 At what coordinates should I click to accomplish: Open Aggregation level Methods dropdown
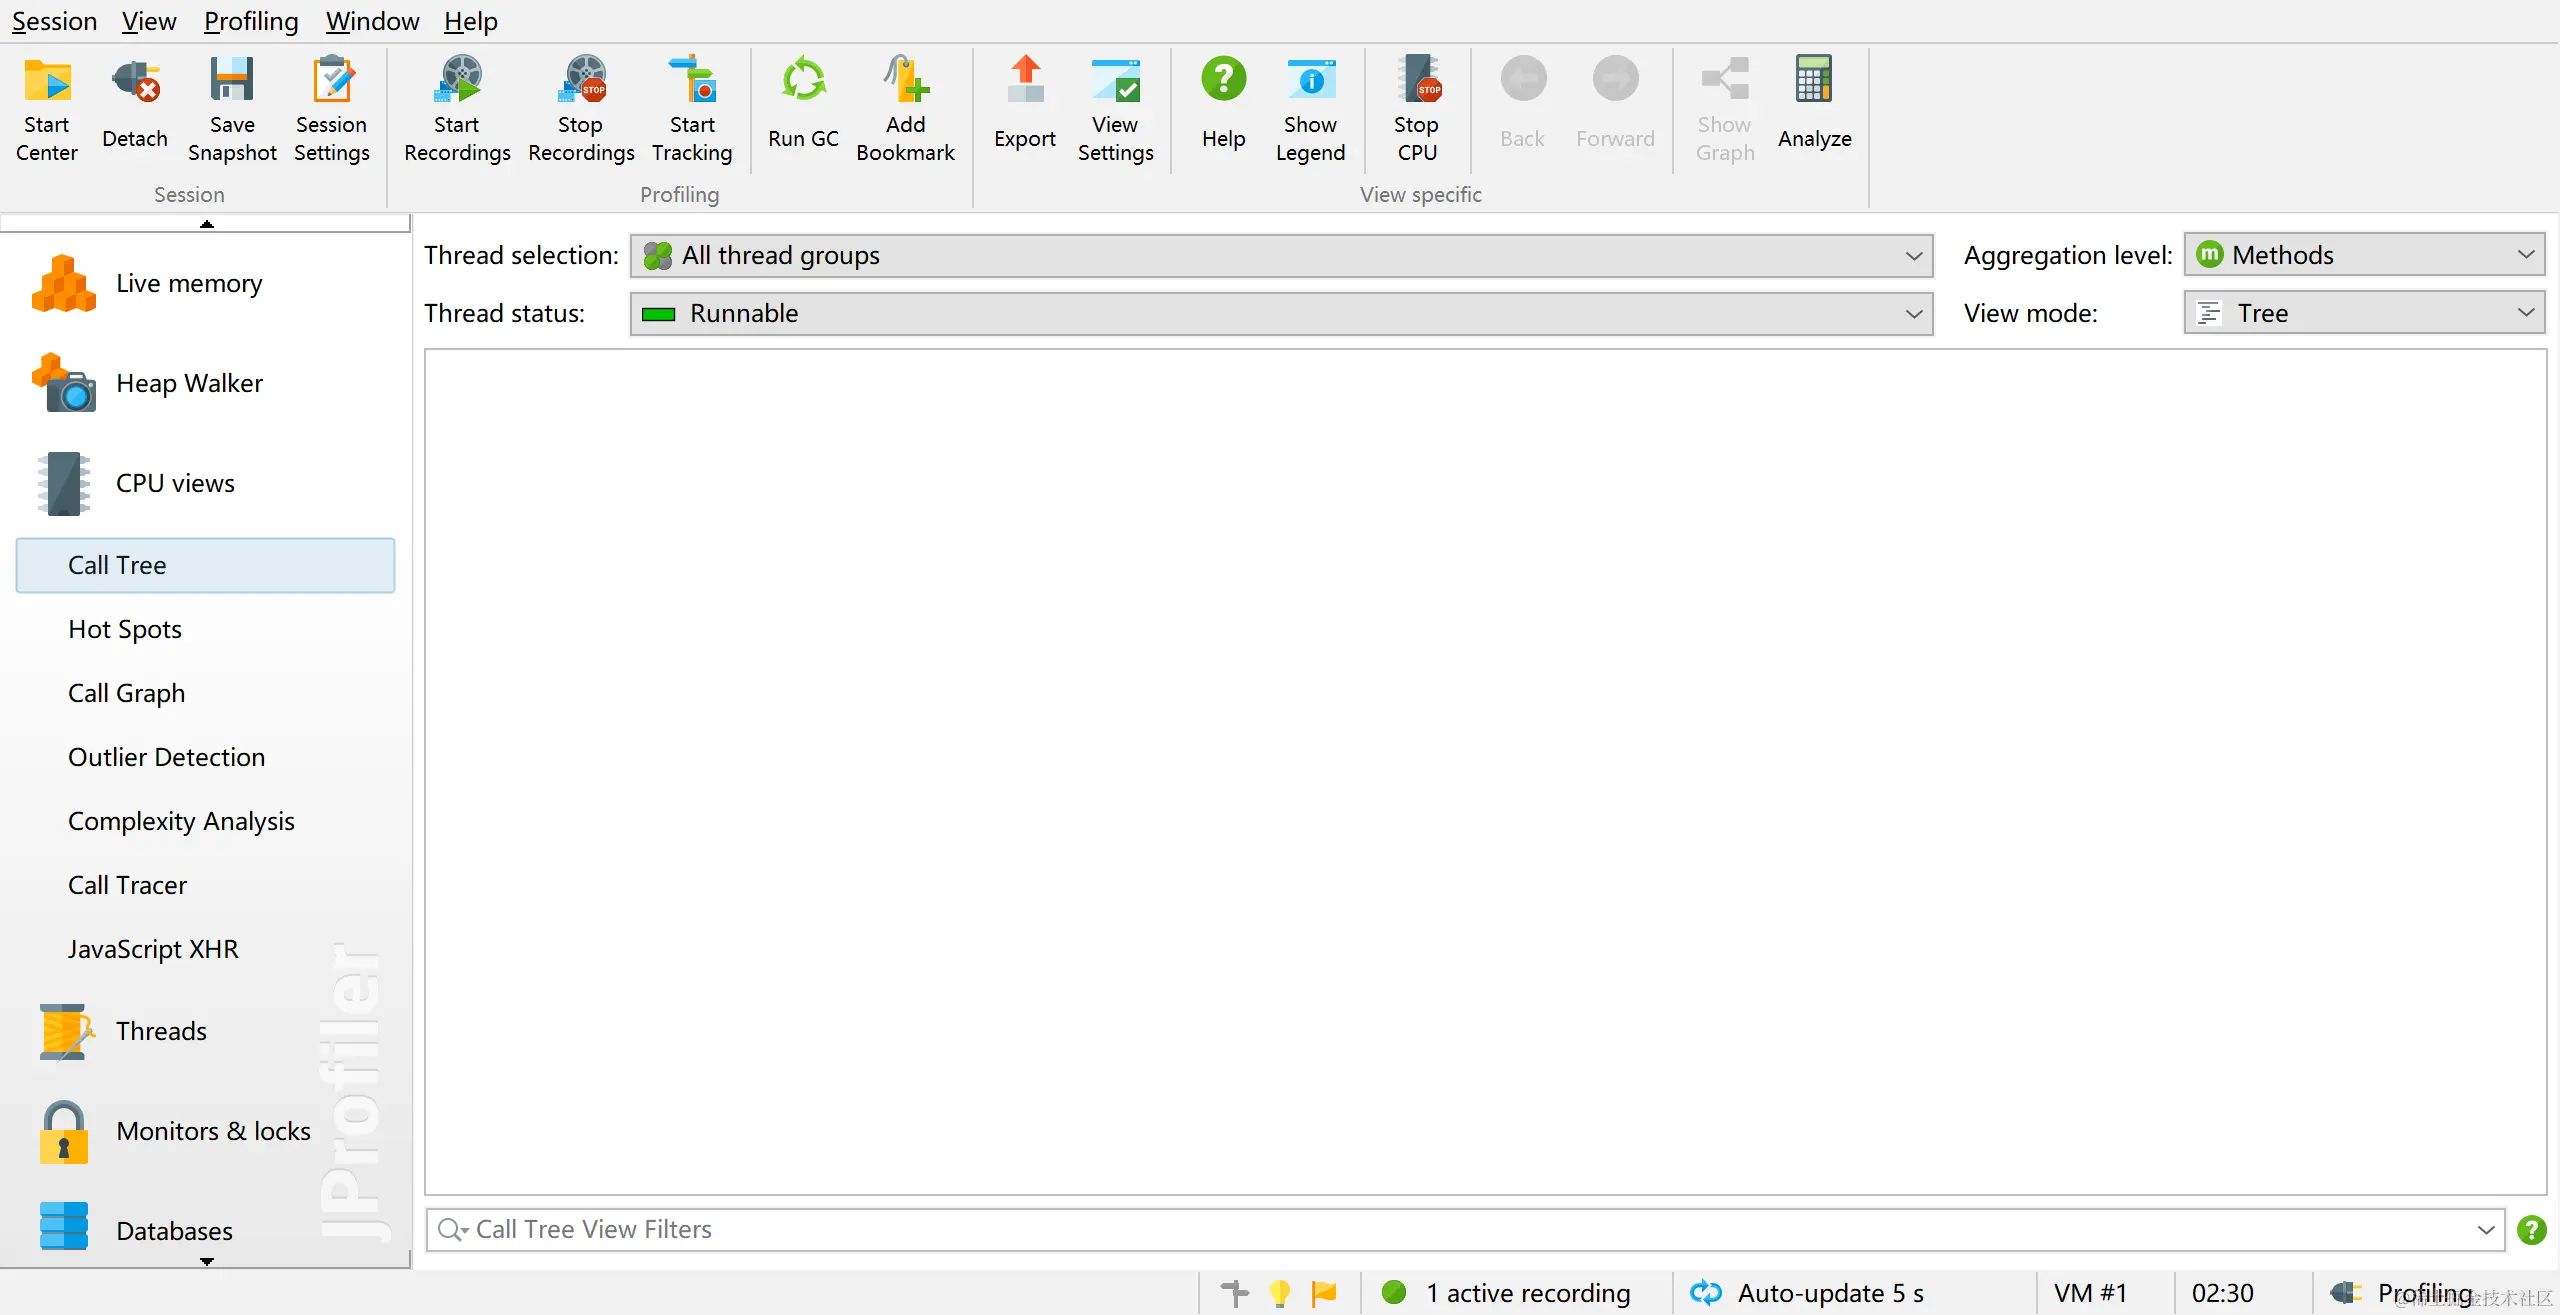(x=2364, y=256)
